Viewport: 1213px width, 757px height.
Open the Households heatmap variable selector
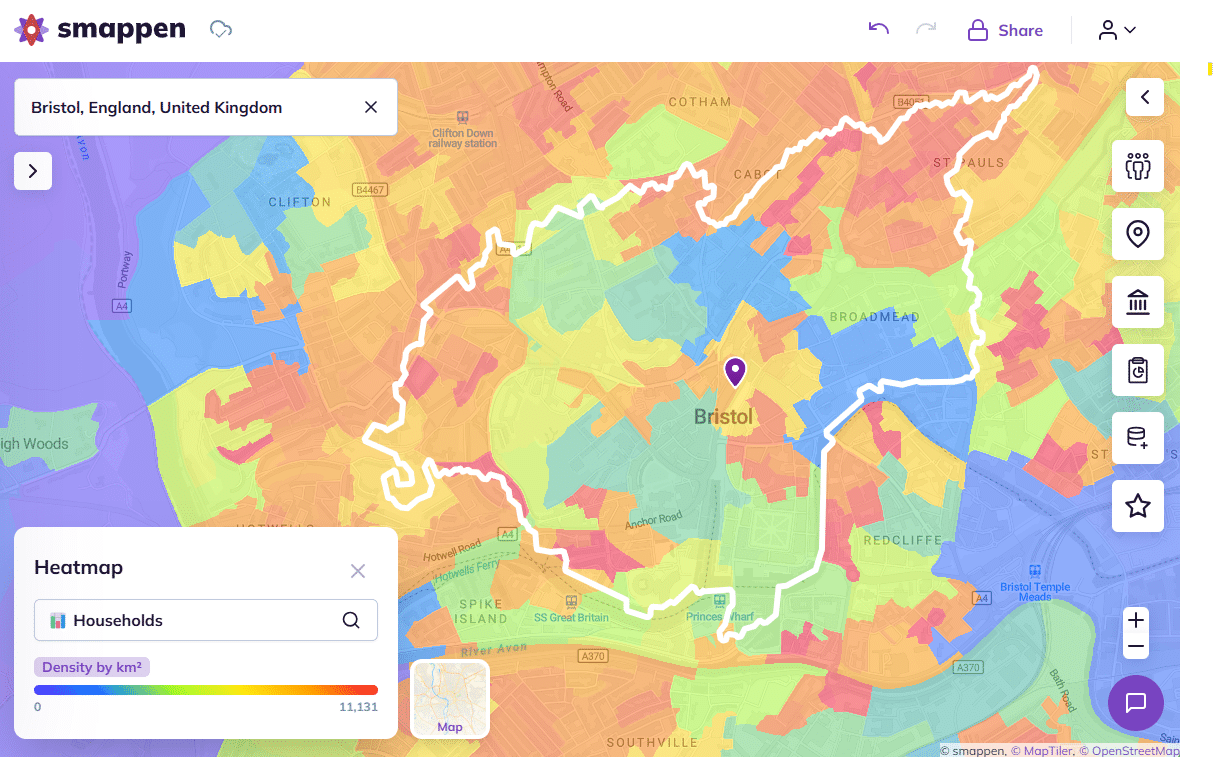pos(205,620)
